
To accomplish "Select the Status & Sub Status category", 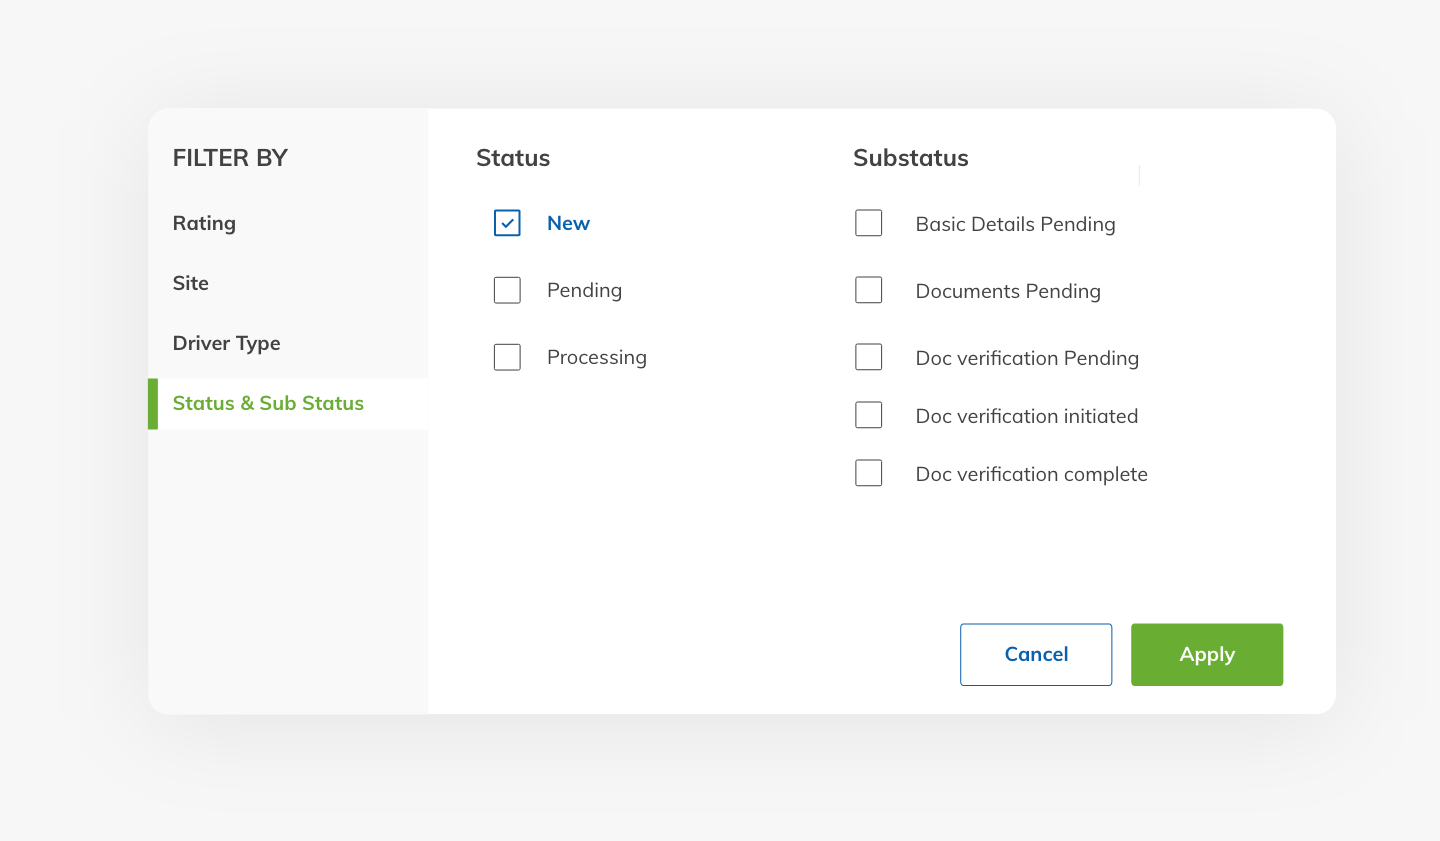I will pyautogui.click(x=268, y=403).
